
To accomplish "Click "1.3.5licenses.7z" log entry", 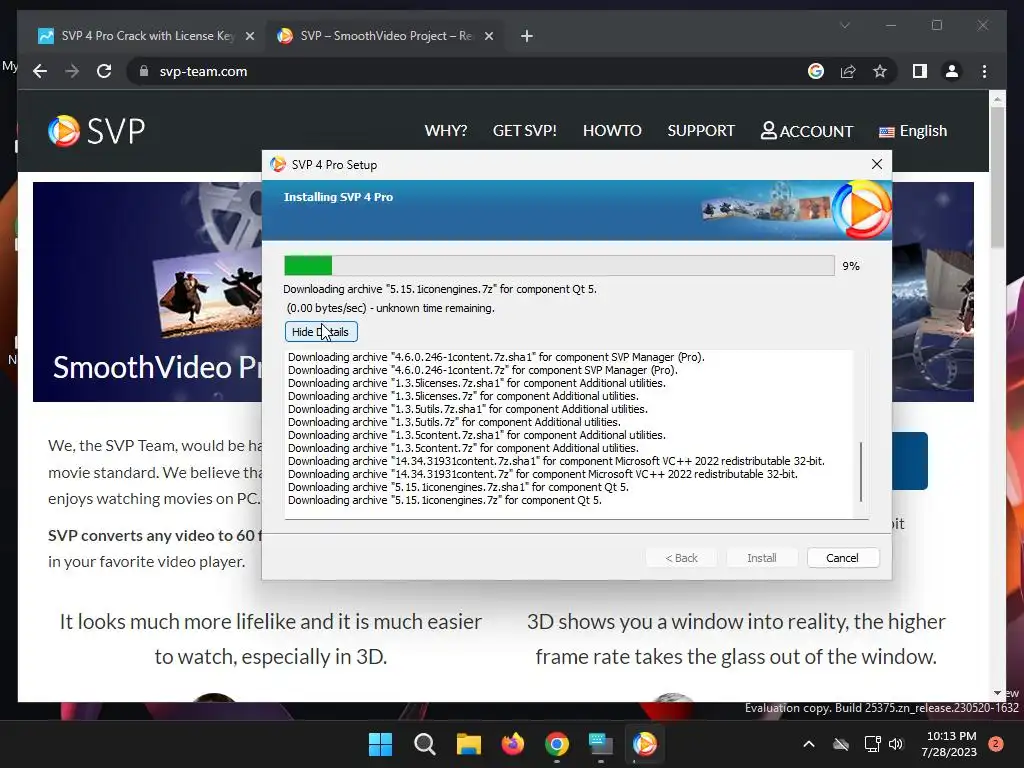I will click(x=463, y=396).
